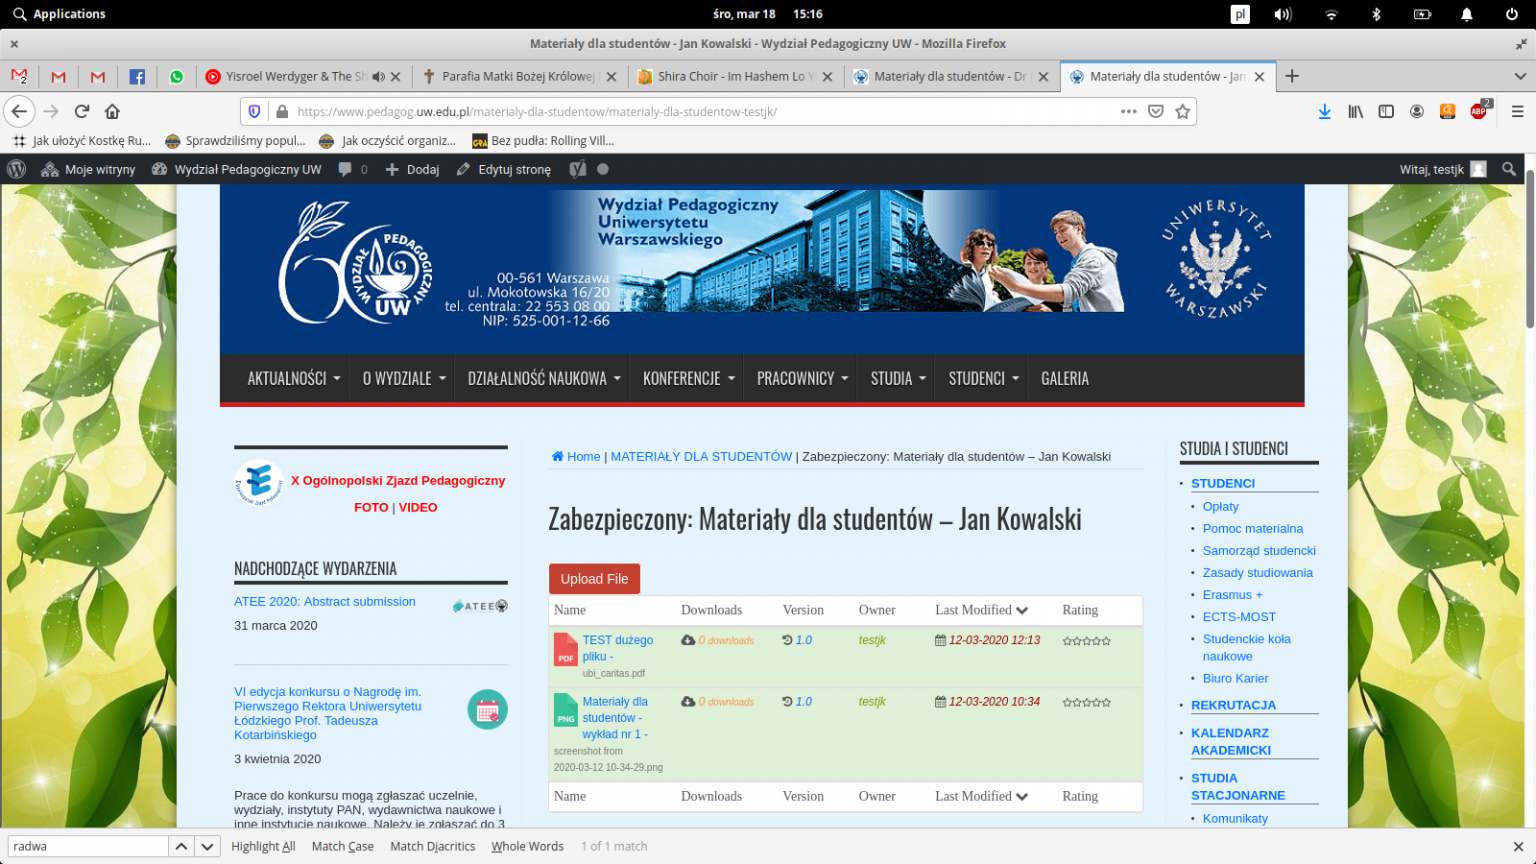1536x864 pixels.
Task: Toggle Highlight All in find bar
Action: point(263,846)
